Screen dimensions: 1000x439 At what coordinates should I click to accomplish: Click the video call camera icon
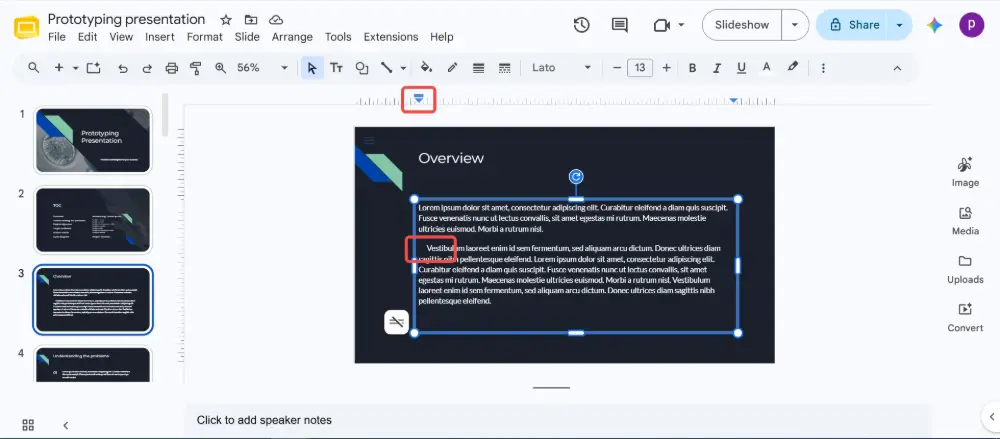point(662,25)
